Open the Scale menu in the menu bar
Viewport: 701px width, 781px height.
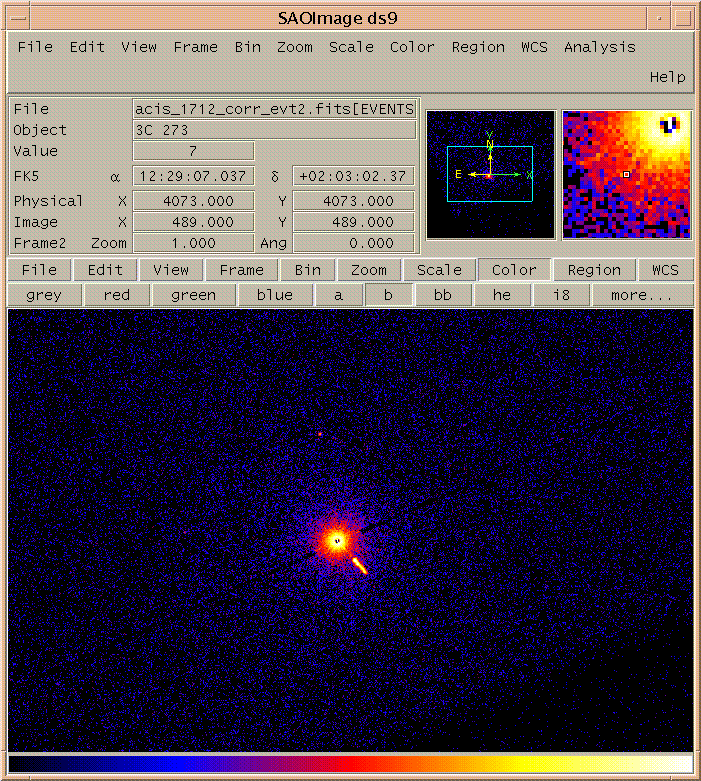(x=351, y=47)
